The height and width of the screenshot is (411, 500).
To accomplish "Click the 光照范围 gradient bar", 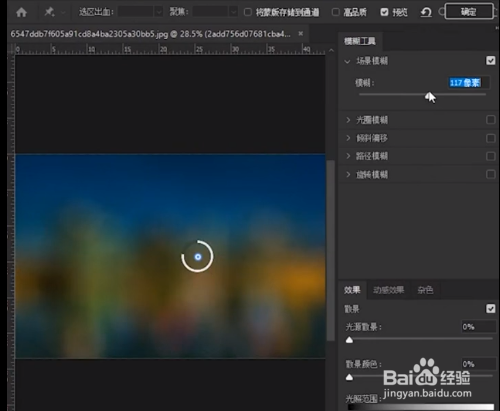I will point(421,407).
